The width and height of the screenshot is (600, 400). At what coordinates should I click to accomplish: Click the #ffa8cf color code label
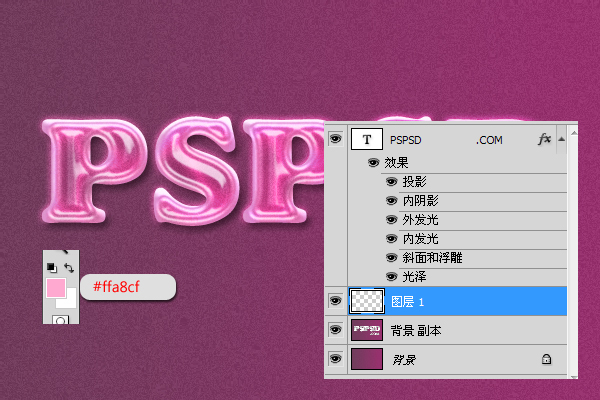(117, 287)
